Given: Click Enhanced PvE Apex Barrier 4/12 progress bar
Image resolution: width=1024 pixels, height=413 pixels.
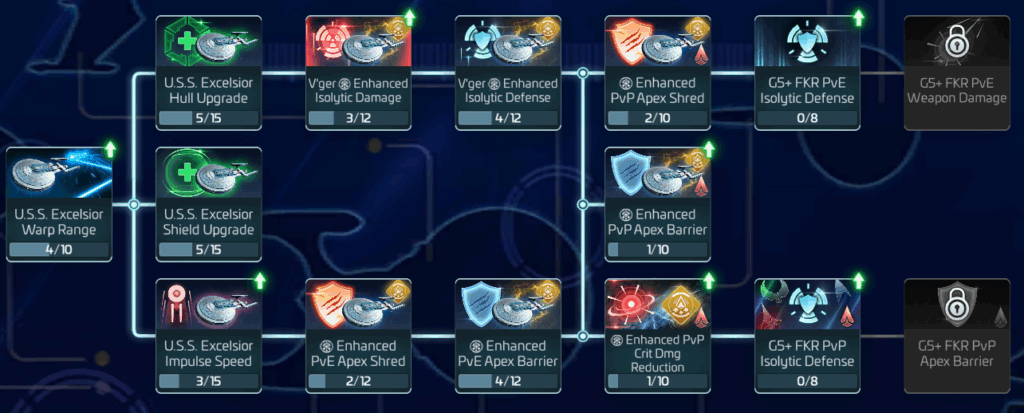Looking at the screenshot, I should [x=508, y=382].
